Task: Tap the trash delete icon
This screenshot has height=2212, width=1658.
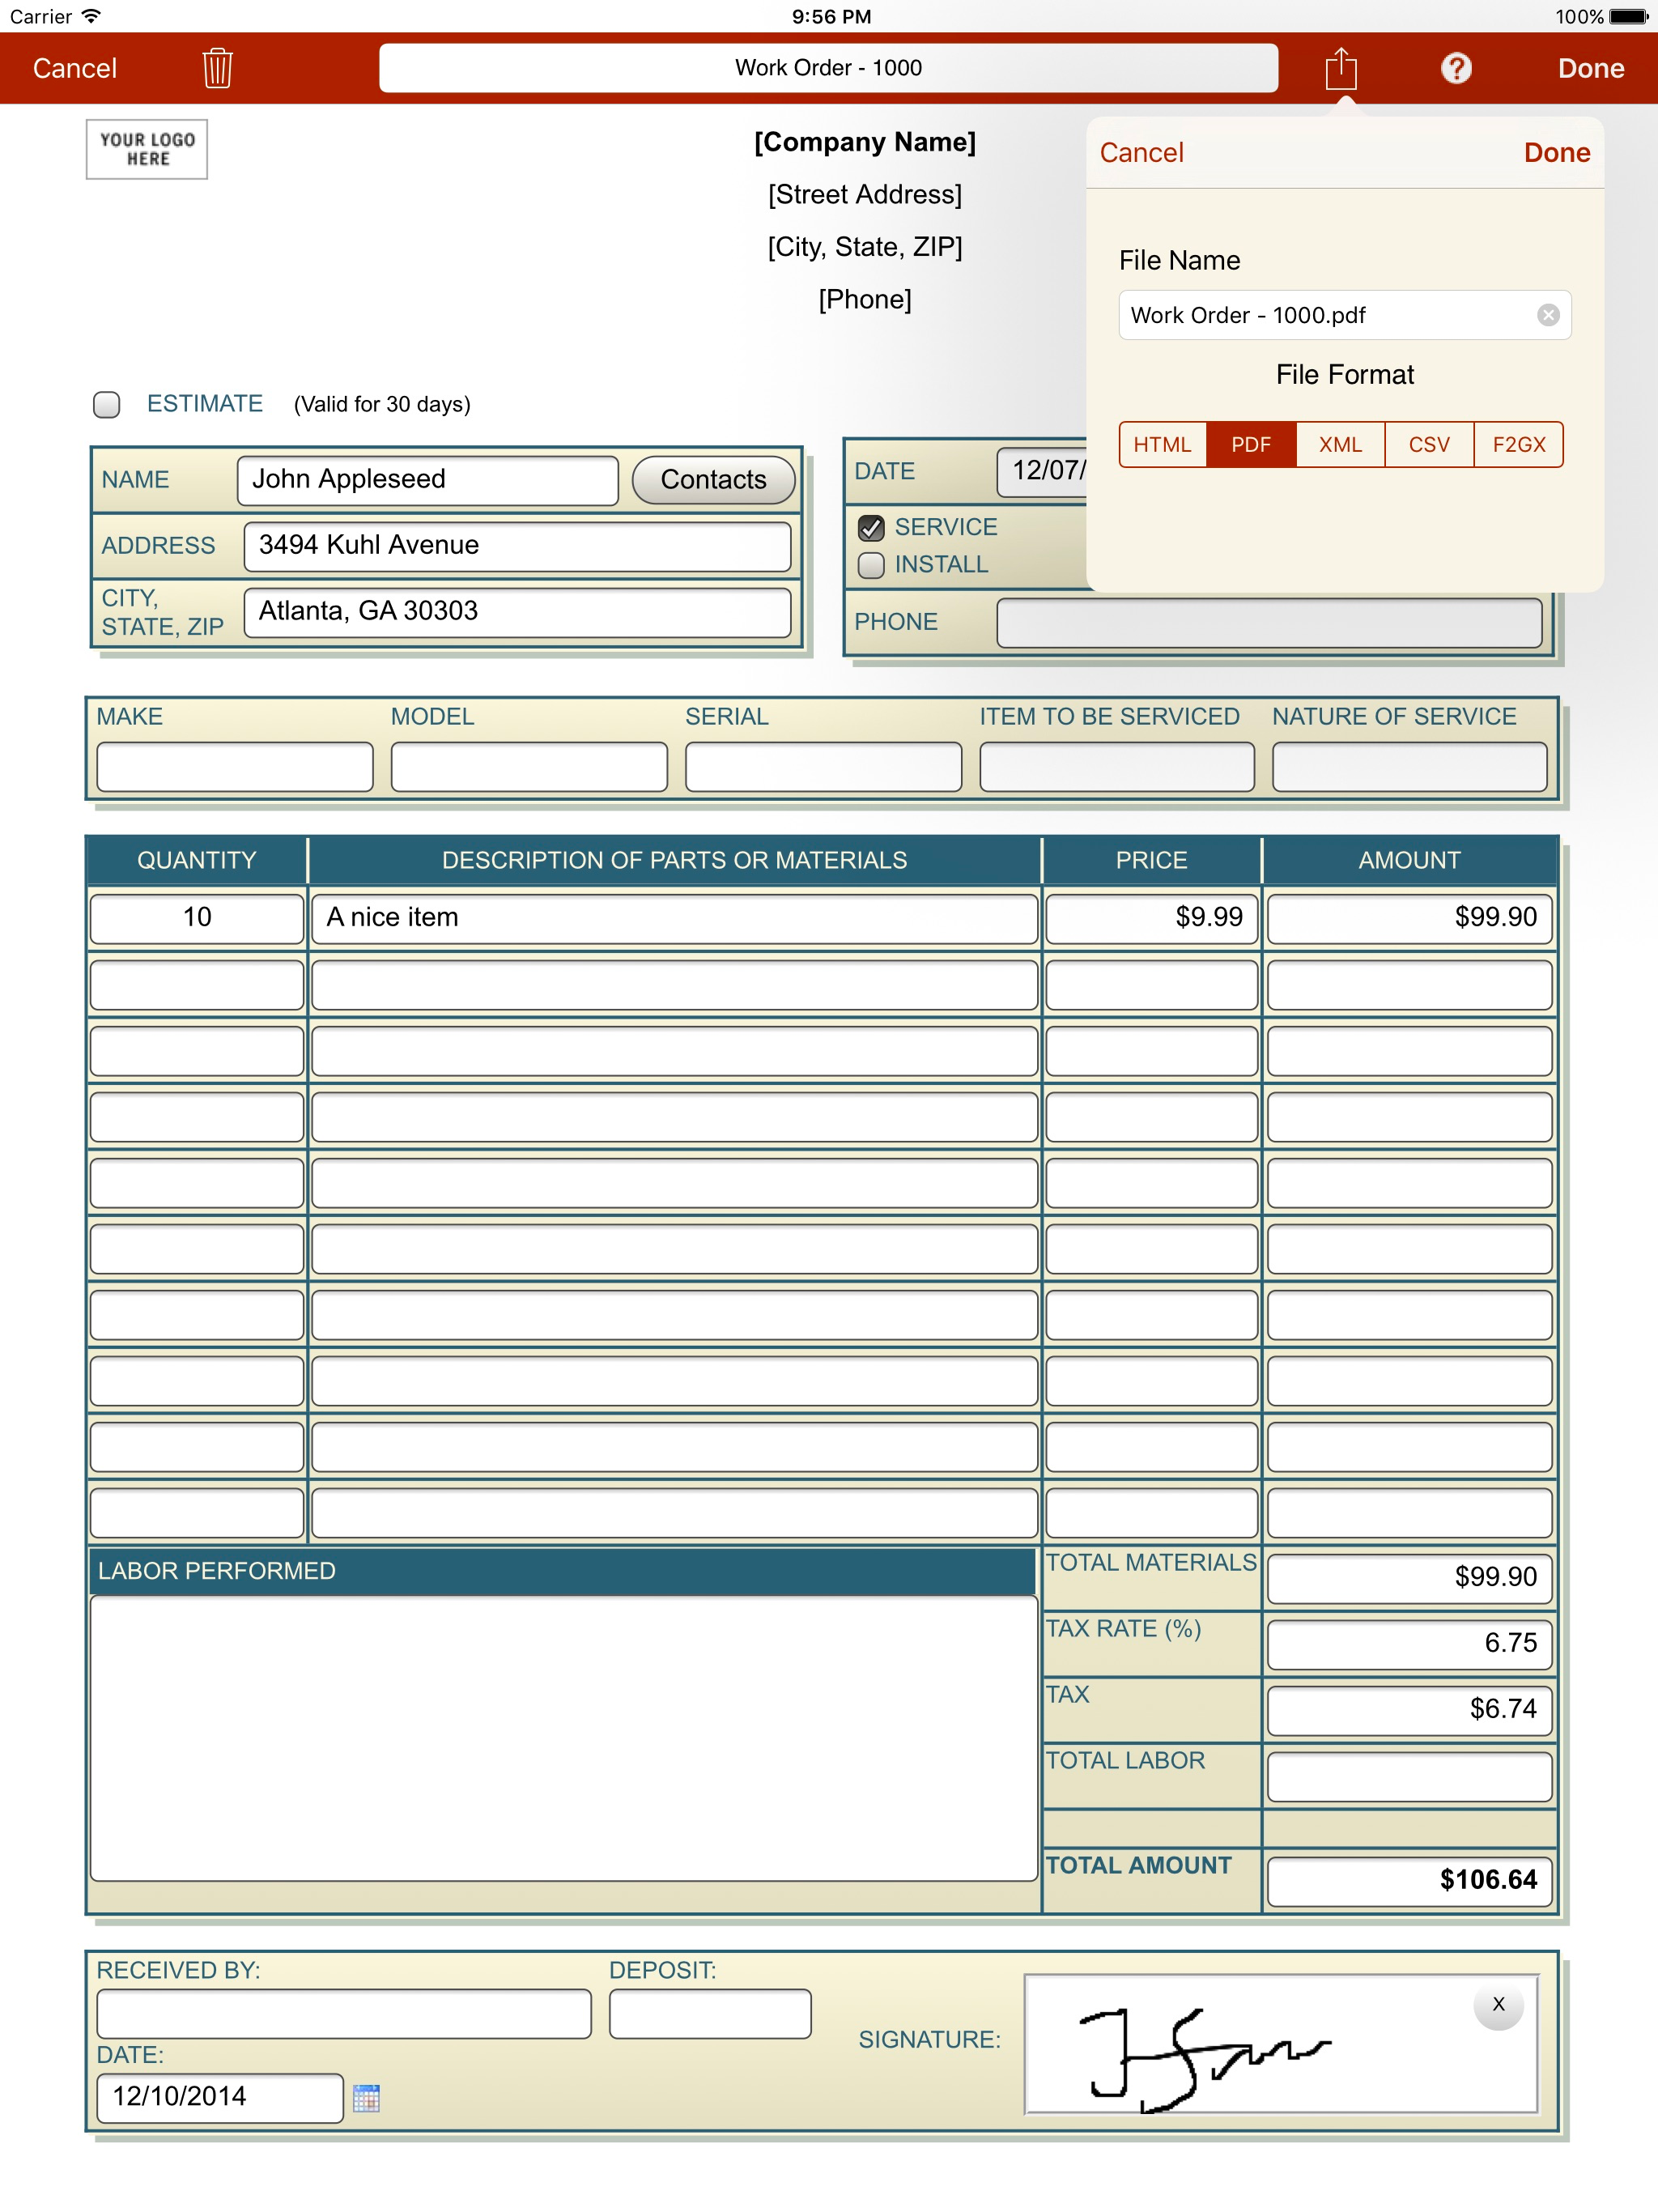Action: (x=217, y=68)
